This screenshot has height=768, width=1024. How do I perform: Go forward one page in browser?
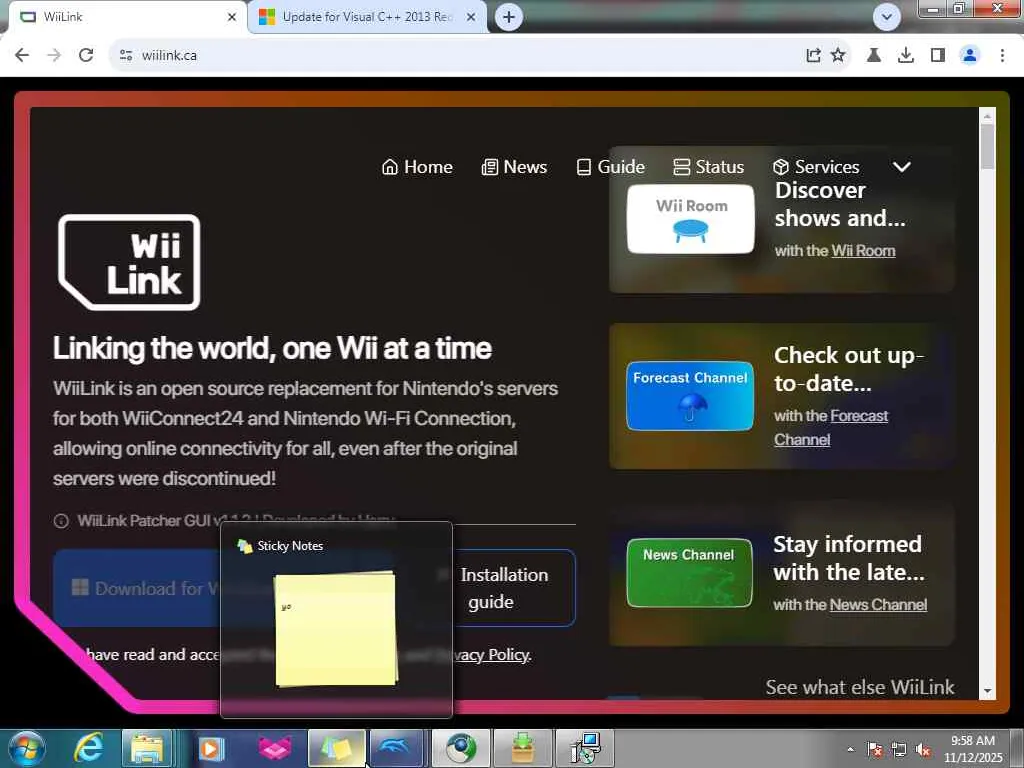pos(54,56)
